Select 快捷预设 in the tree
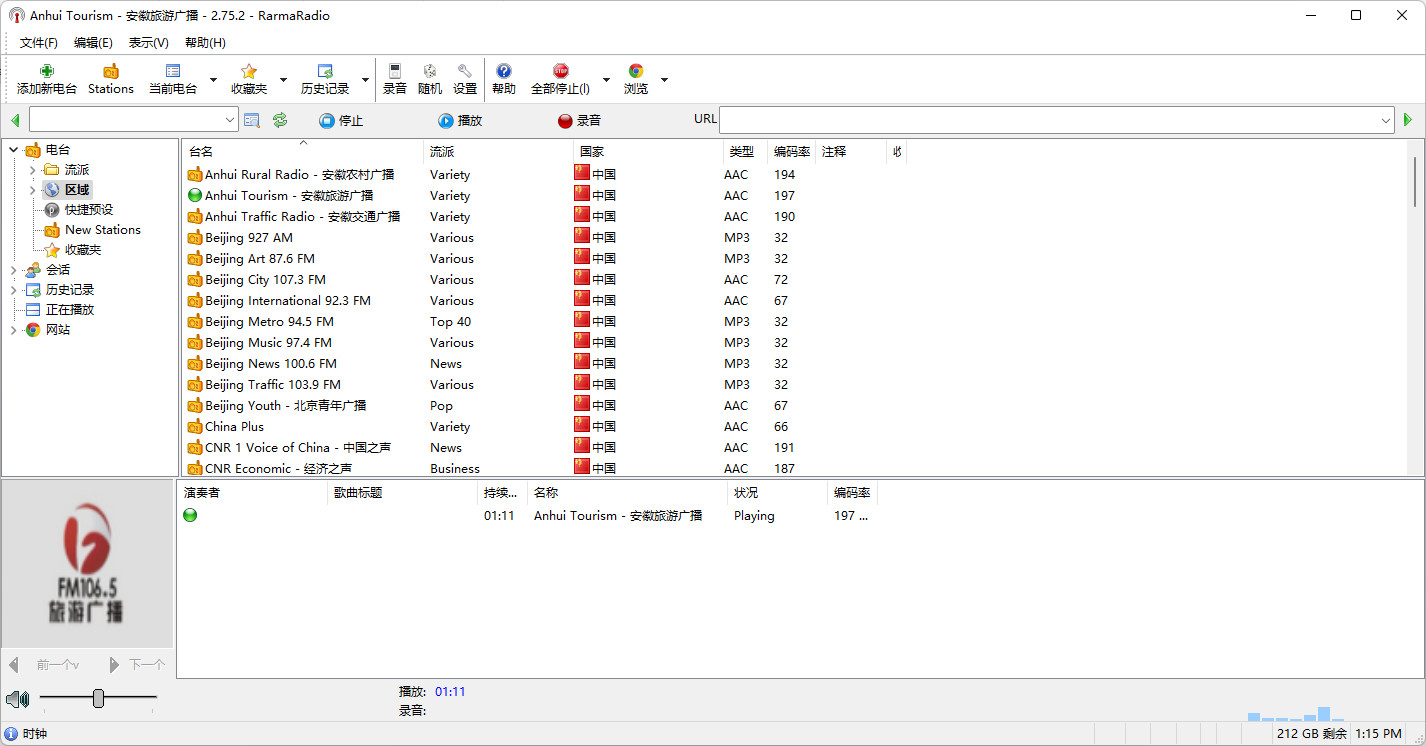The image size is (1426, 746). (x=89, y=210)
